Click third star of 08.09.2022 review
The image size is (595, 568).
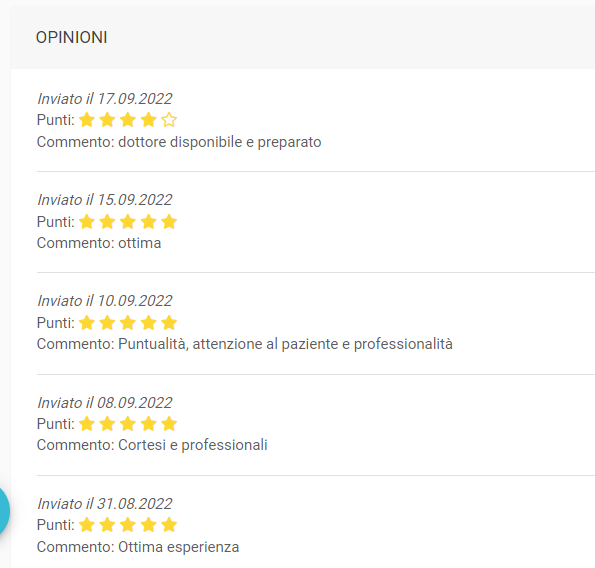tap(128, 424)
